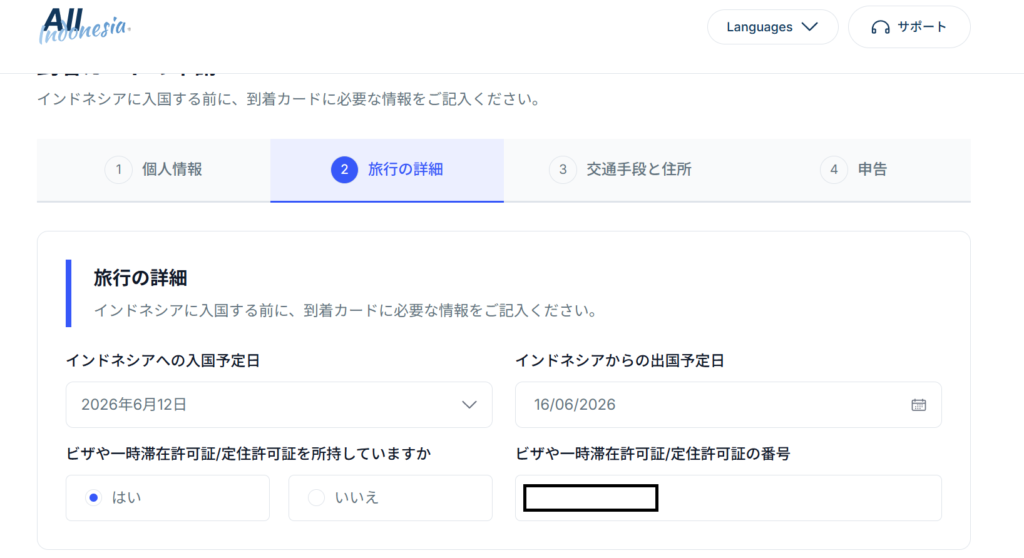Click the インドネシアへの入国予定日 label
Screen dimensions: 1024x558
tap(163, 361)
